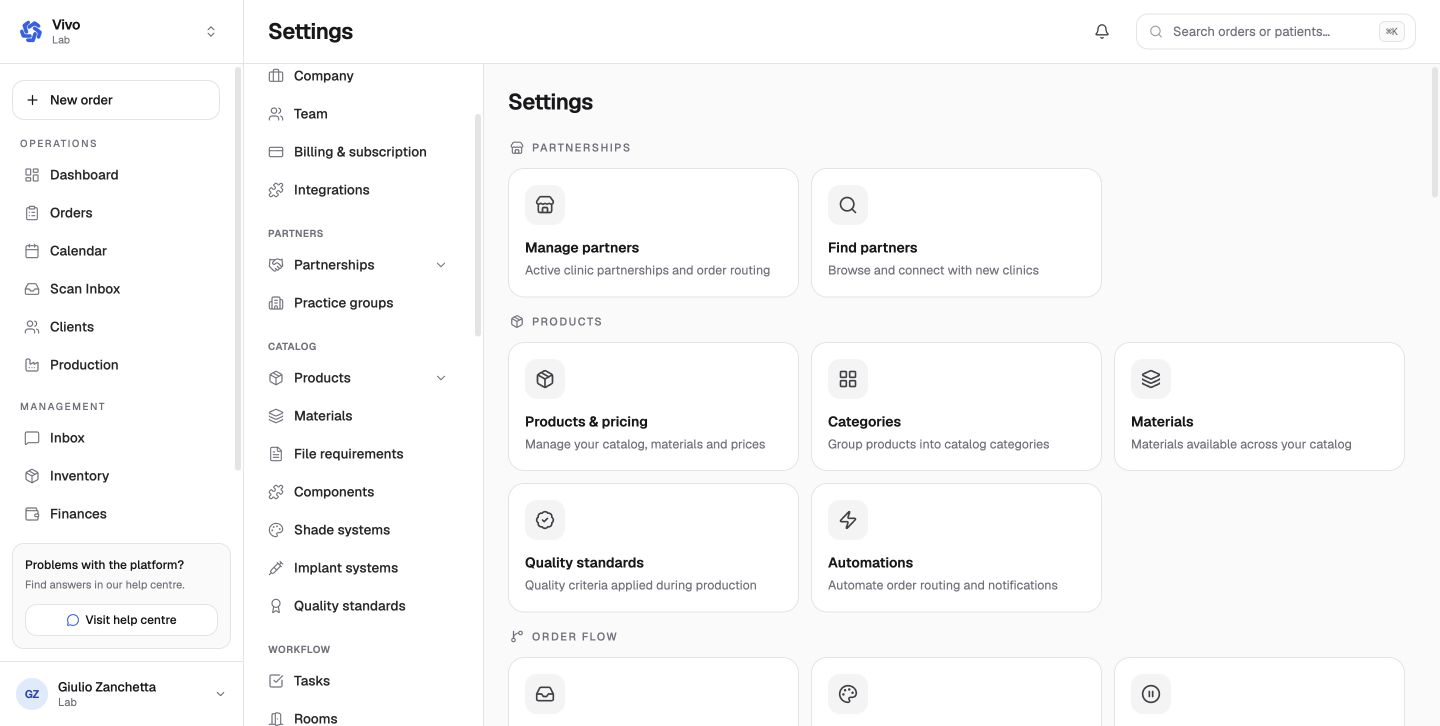Click the Order Flow pause card icon
This screenshot has height=726, width=1440.
[x=1151, y=694]
